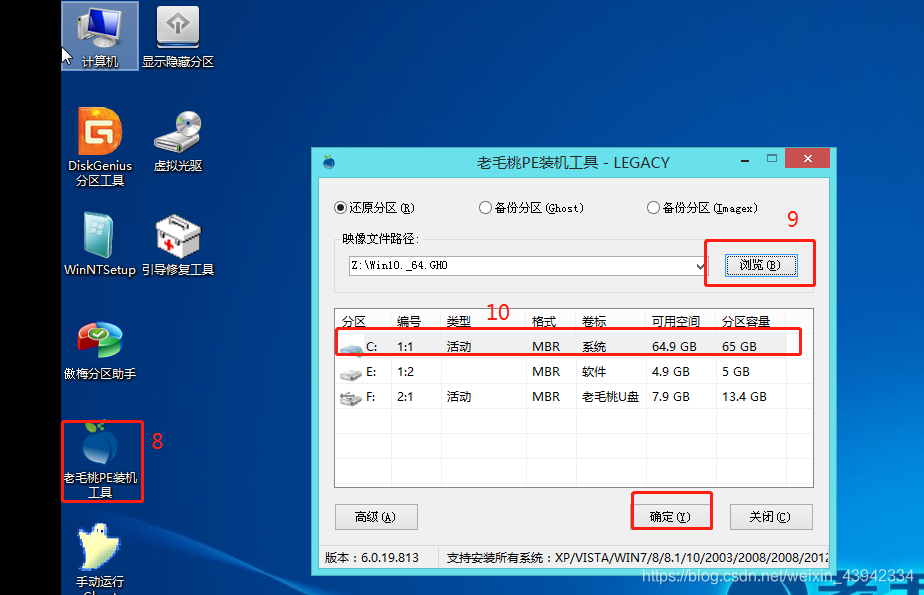
Task: Open the 显示隐藏分区 desktop icon
Action: pos(177,36)
